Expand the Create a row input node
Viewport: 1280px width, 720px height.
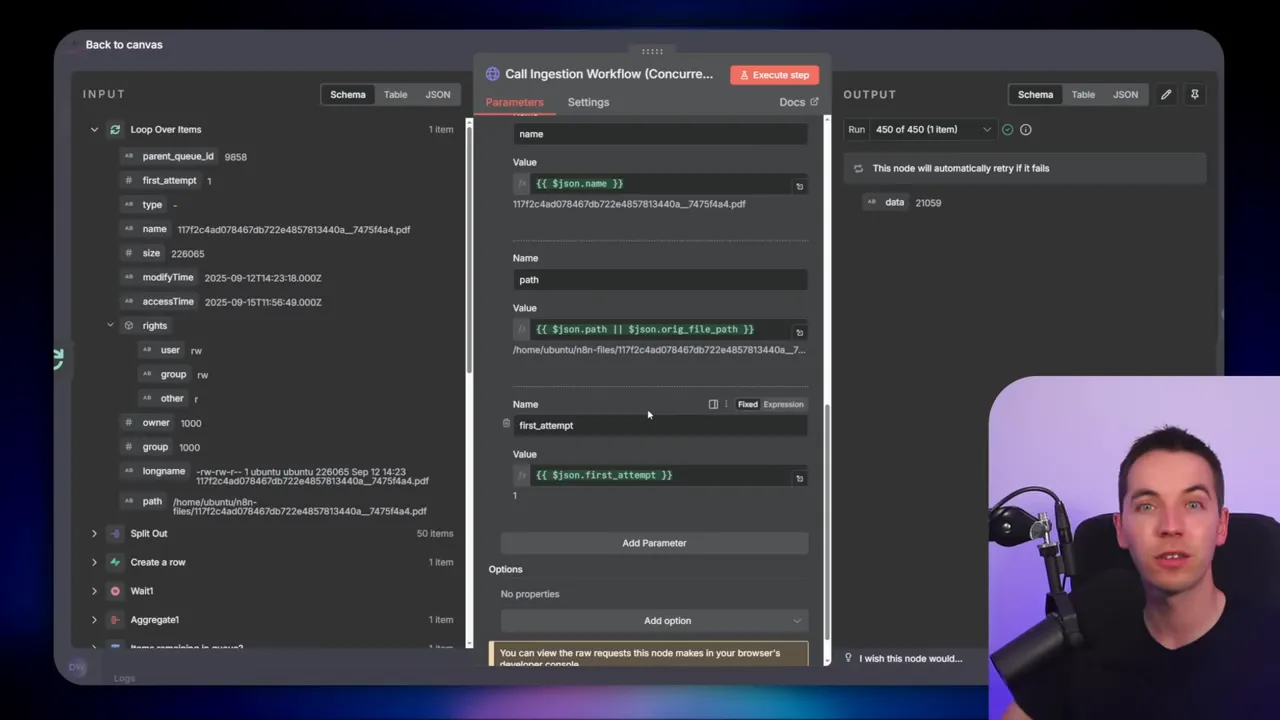click(x=94, y=562)
